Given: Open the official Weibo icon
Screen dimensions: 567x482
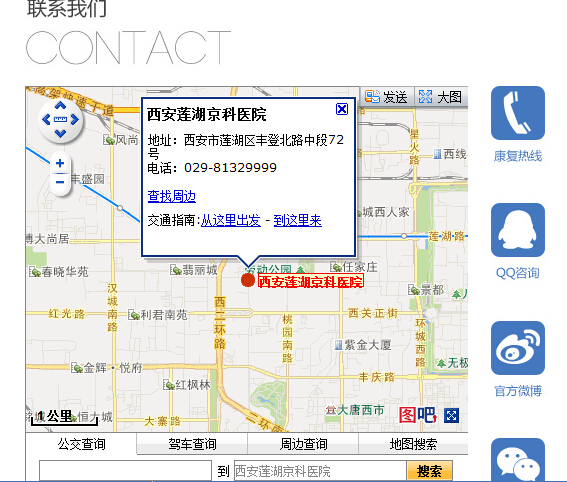Looking at the screenshot, I should tap(518, 348).
